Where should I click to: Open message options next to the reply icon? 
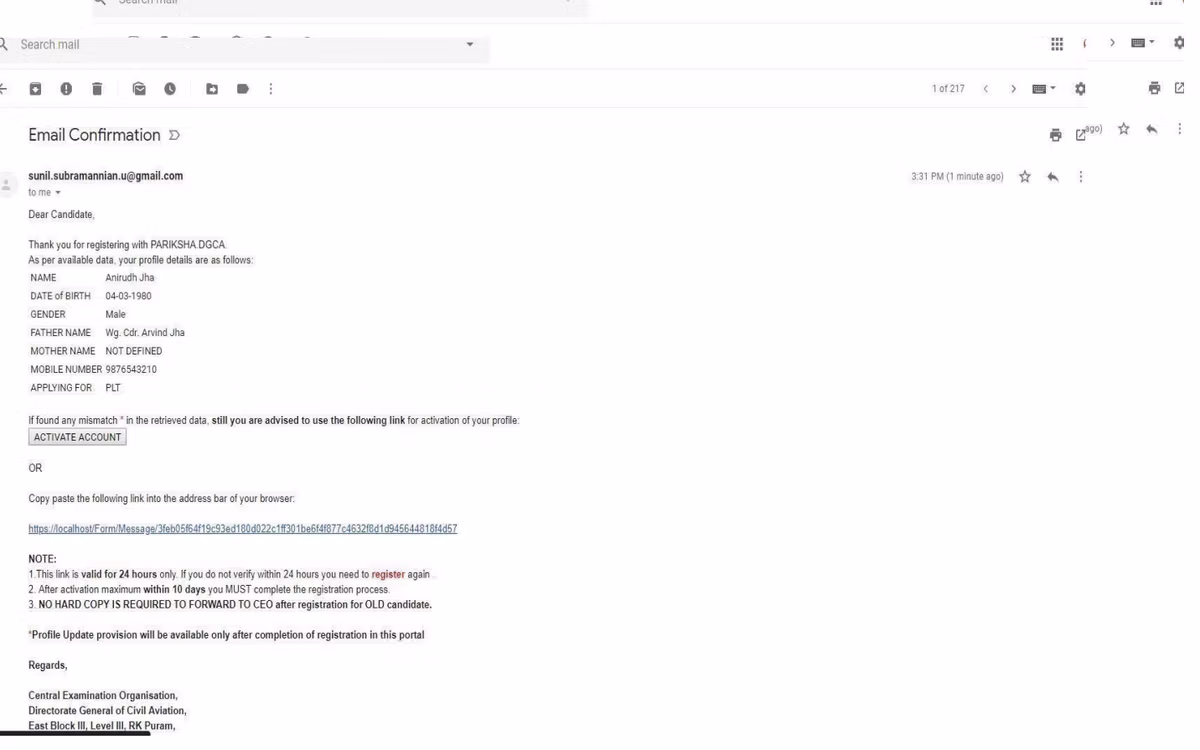[1081, 177]
